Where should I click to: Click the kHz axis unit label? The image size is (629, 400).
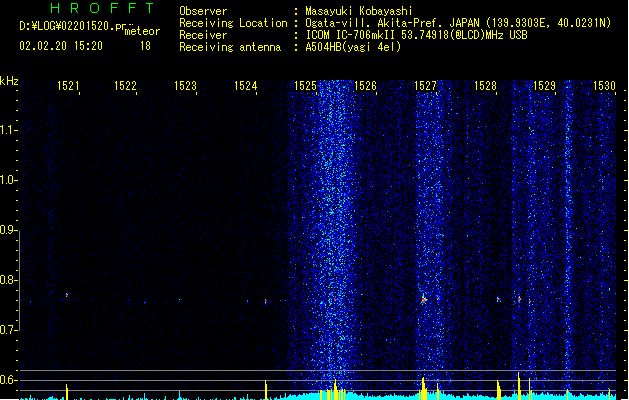(x=9, y=81)
